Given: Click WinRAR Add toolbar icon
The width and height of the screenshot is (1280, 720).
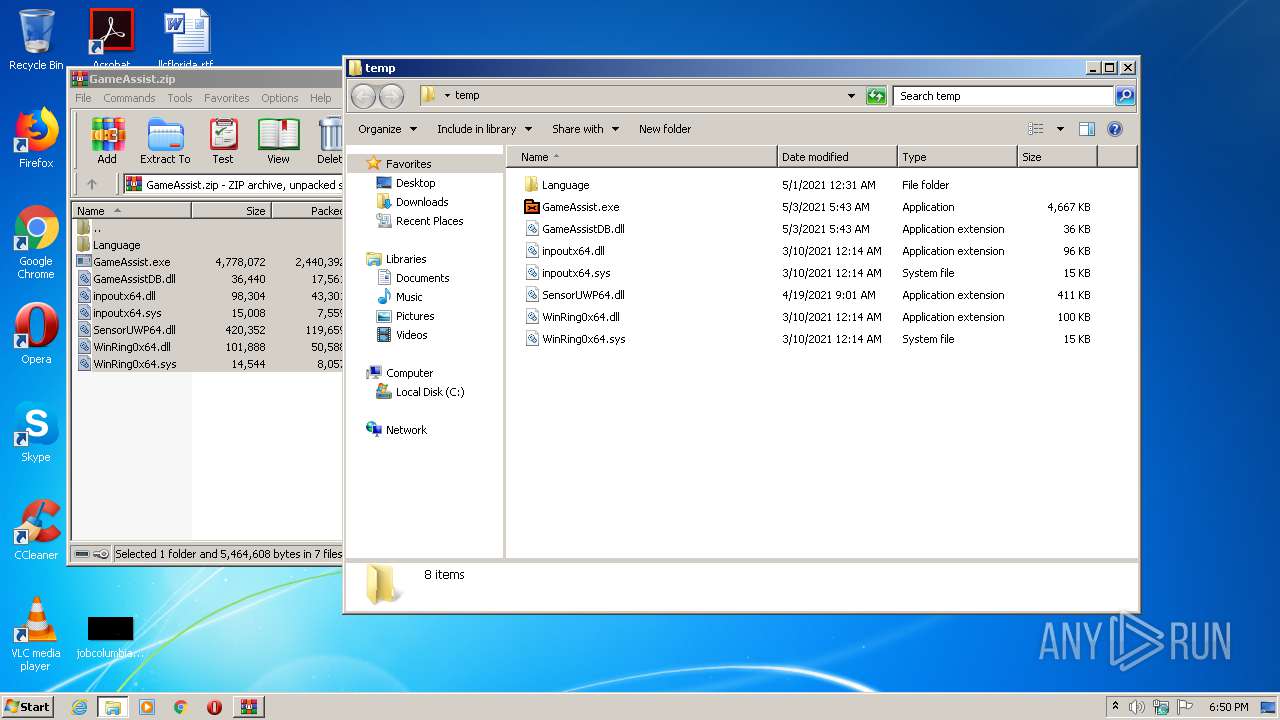Looking at the screenshot, I should coord(107,141).
